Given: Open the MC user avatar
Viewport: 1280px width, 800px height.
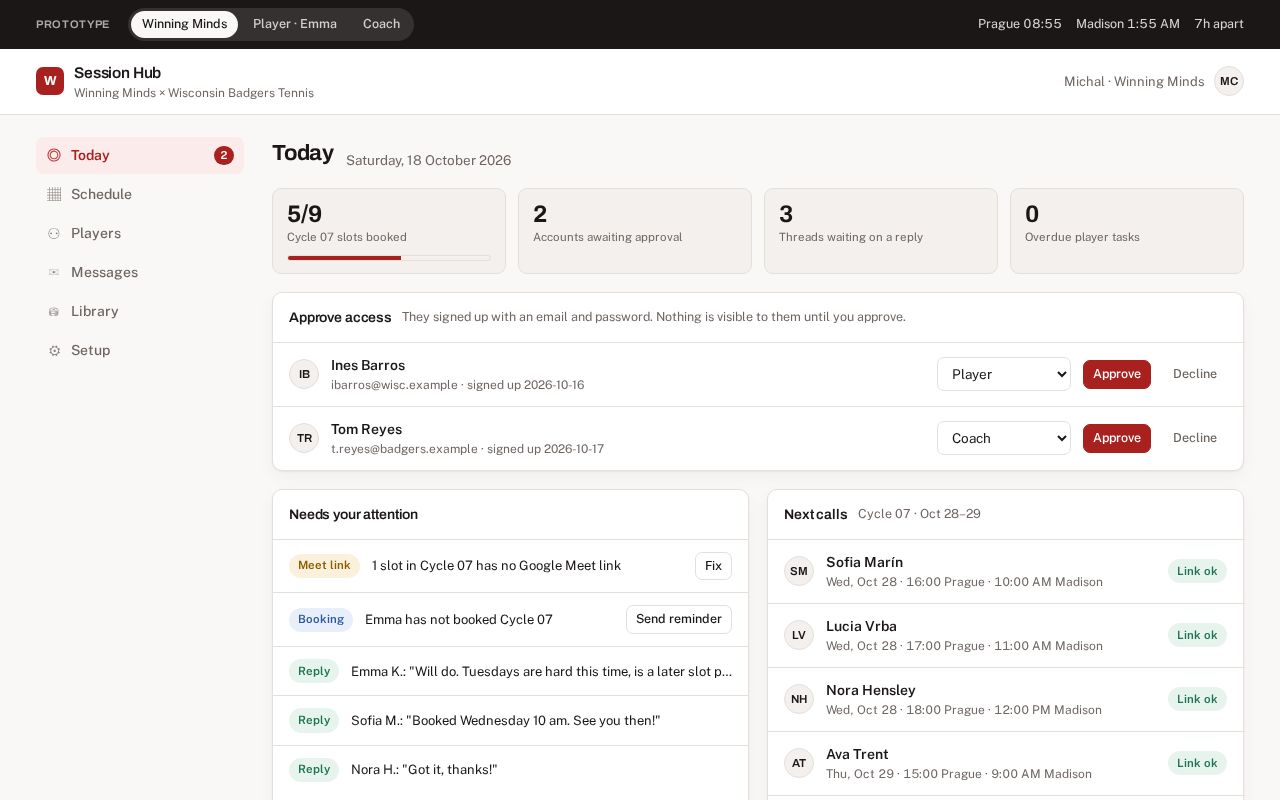Looking at the screenshot, I should pyautogui.click(x=1229, y=81).
